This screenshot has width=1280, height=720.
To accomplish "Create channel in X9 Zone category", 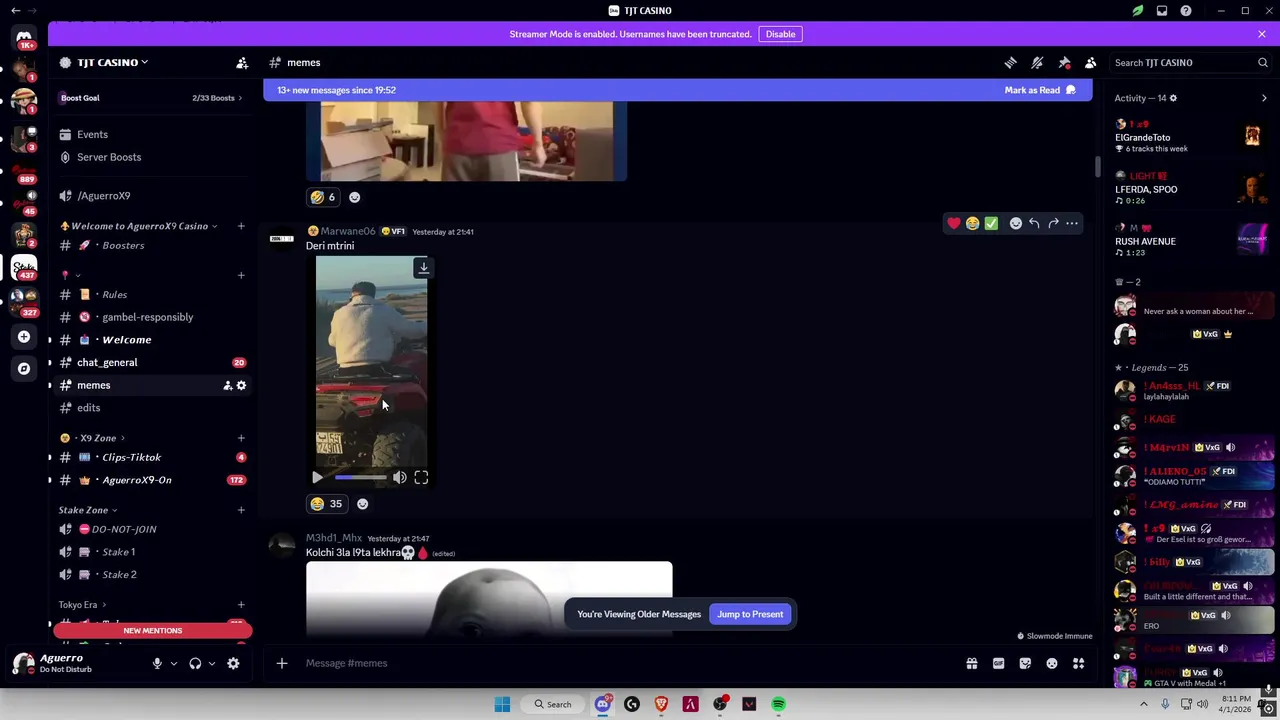I will click(x=241, y=438).
